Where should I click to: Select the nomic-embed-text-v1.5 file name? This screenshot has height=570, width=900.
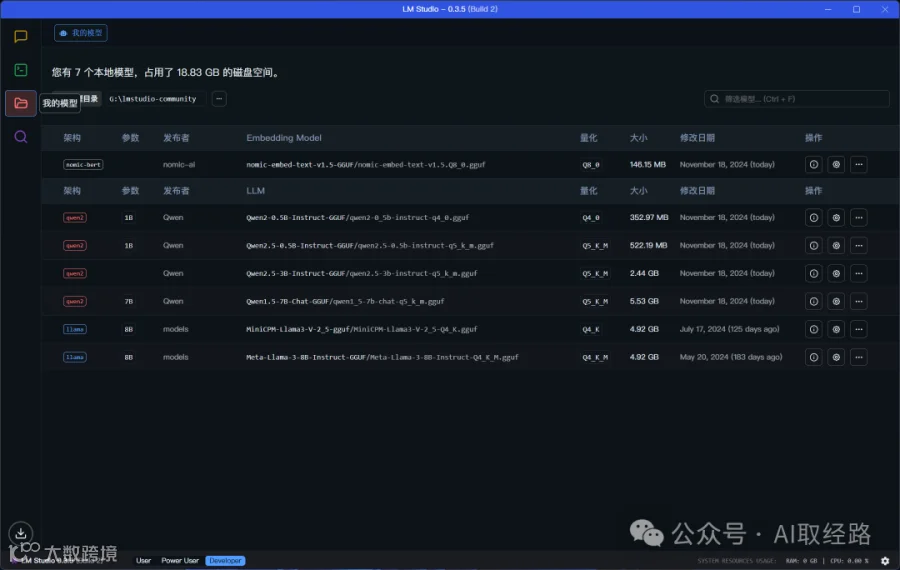point(366,165)
